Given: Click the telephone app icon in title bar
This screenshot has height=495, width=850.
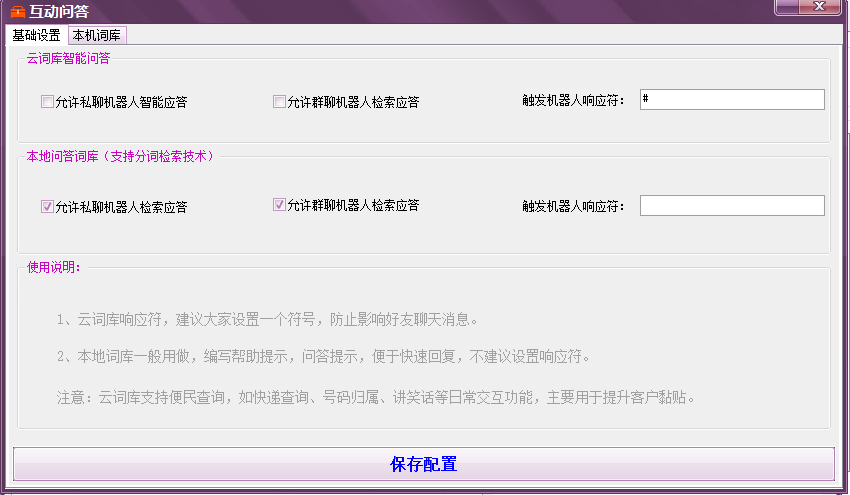Looking at the screenshot, I should click(x=17, y=11).
